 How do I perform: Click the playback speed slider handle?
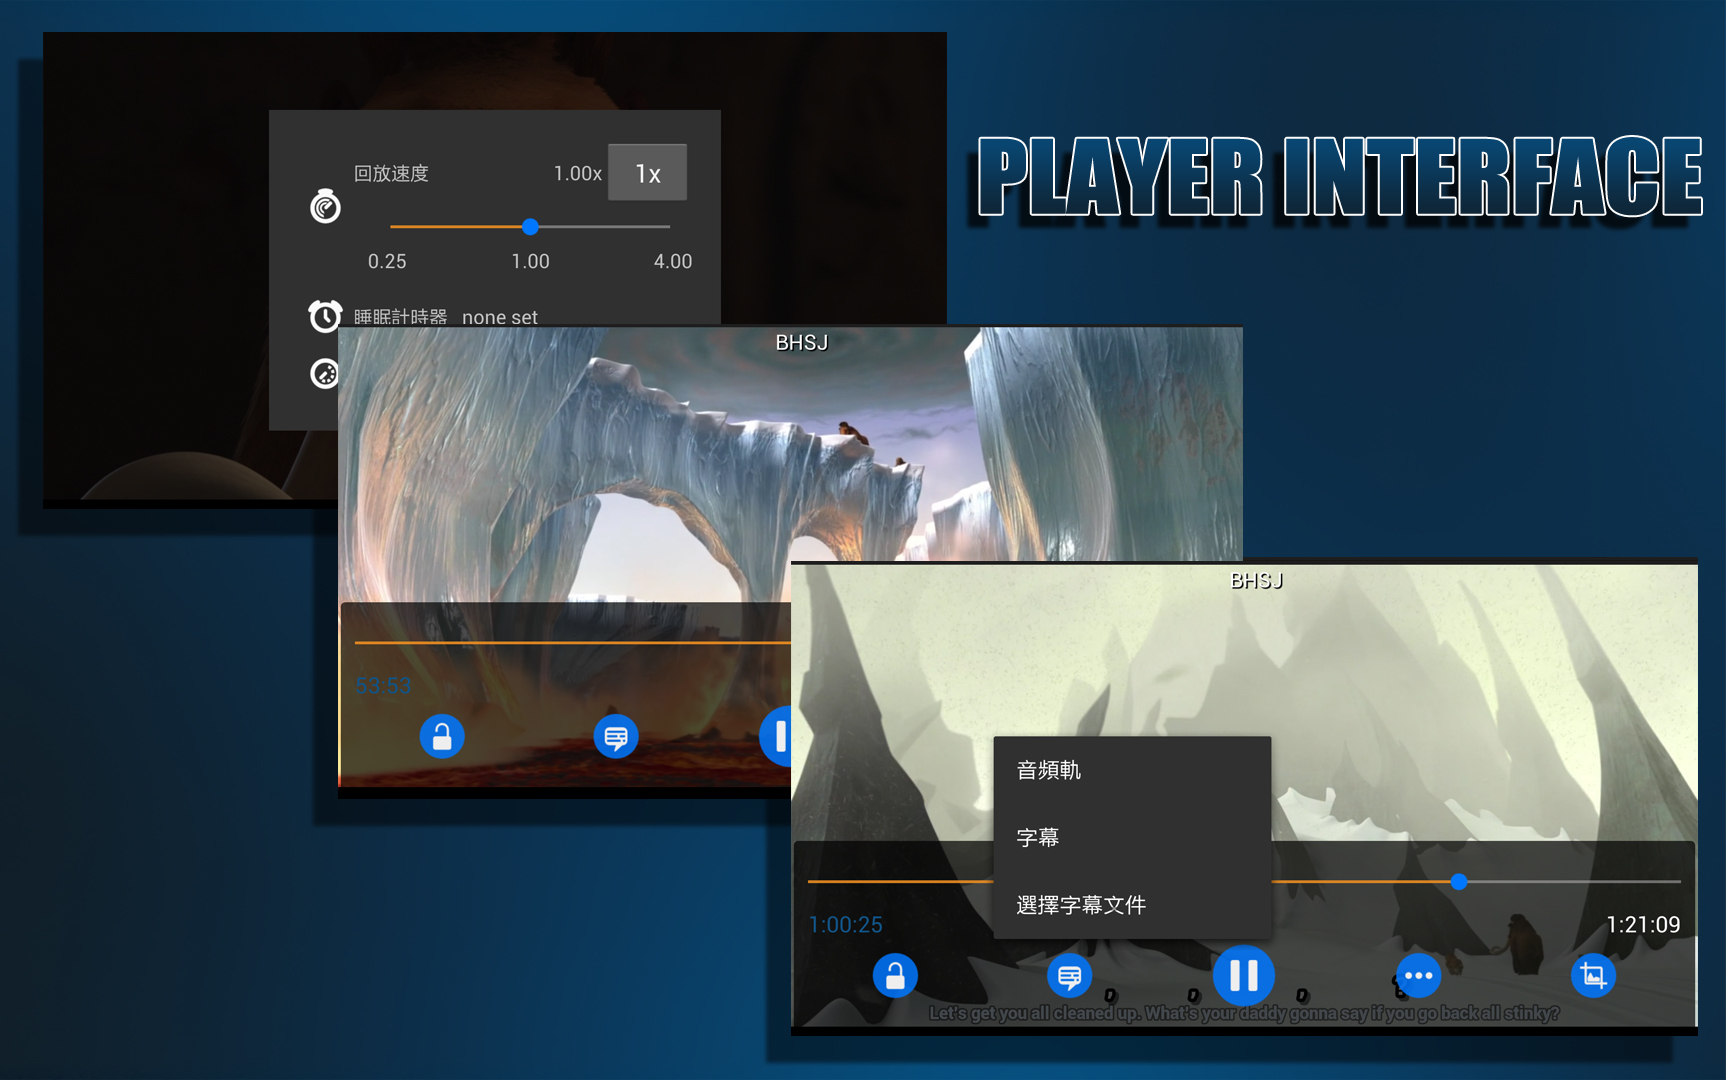point(530,227)
